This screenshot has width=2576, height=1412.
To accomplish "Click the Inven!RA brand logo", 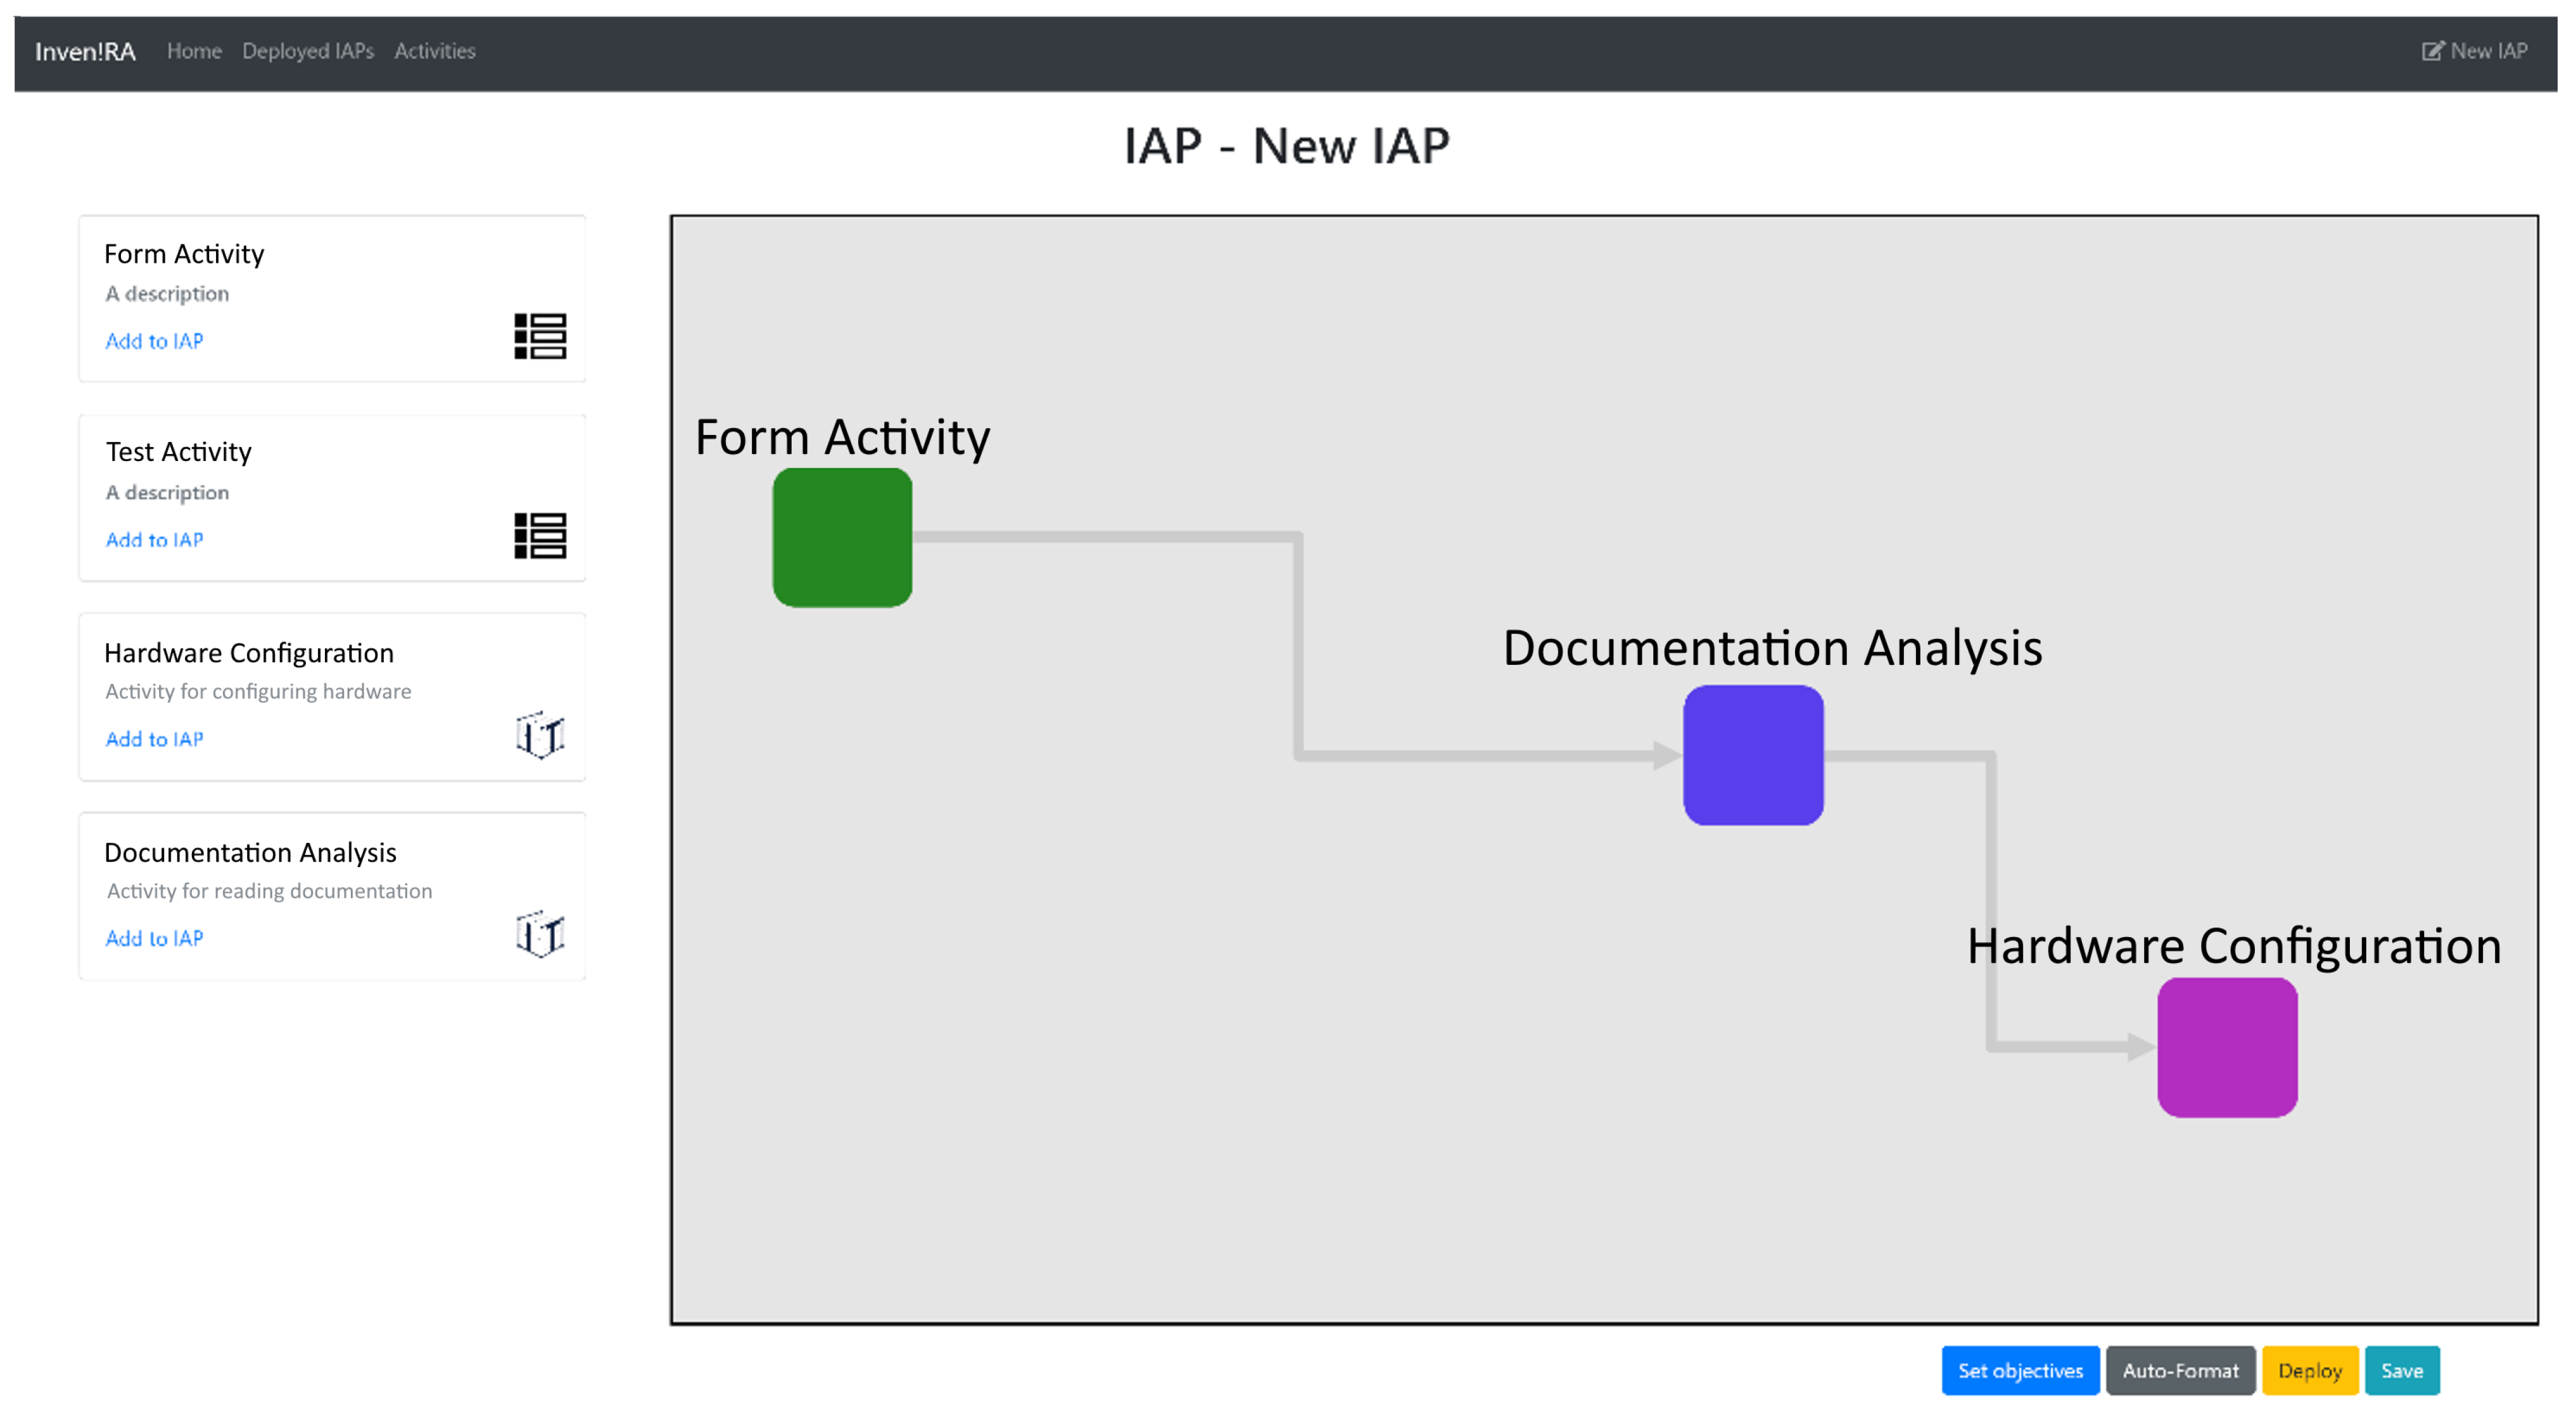I will tap(85, 51).
